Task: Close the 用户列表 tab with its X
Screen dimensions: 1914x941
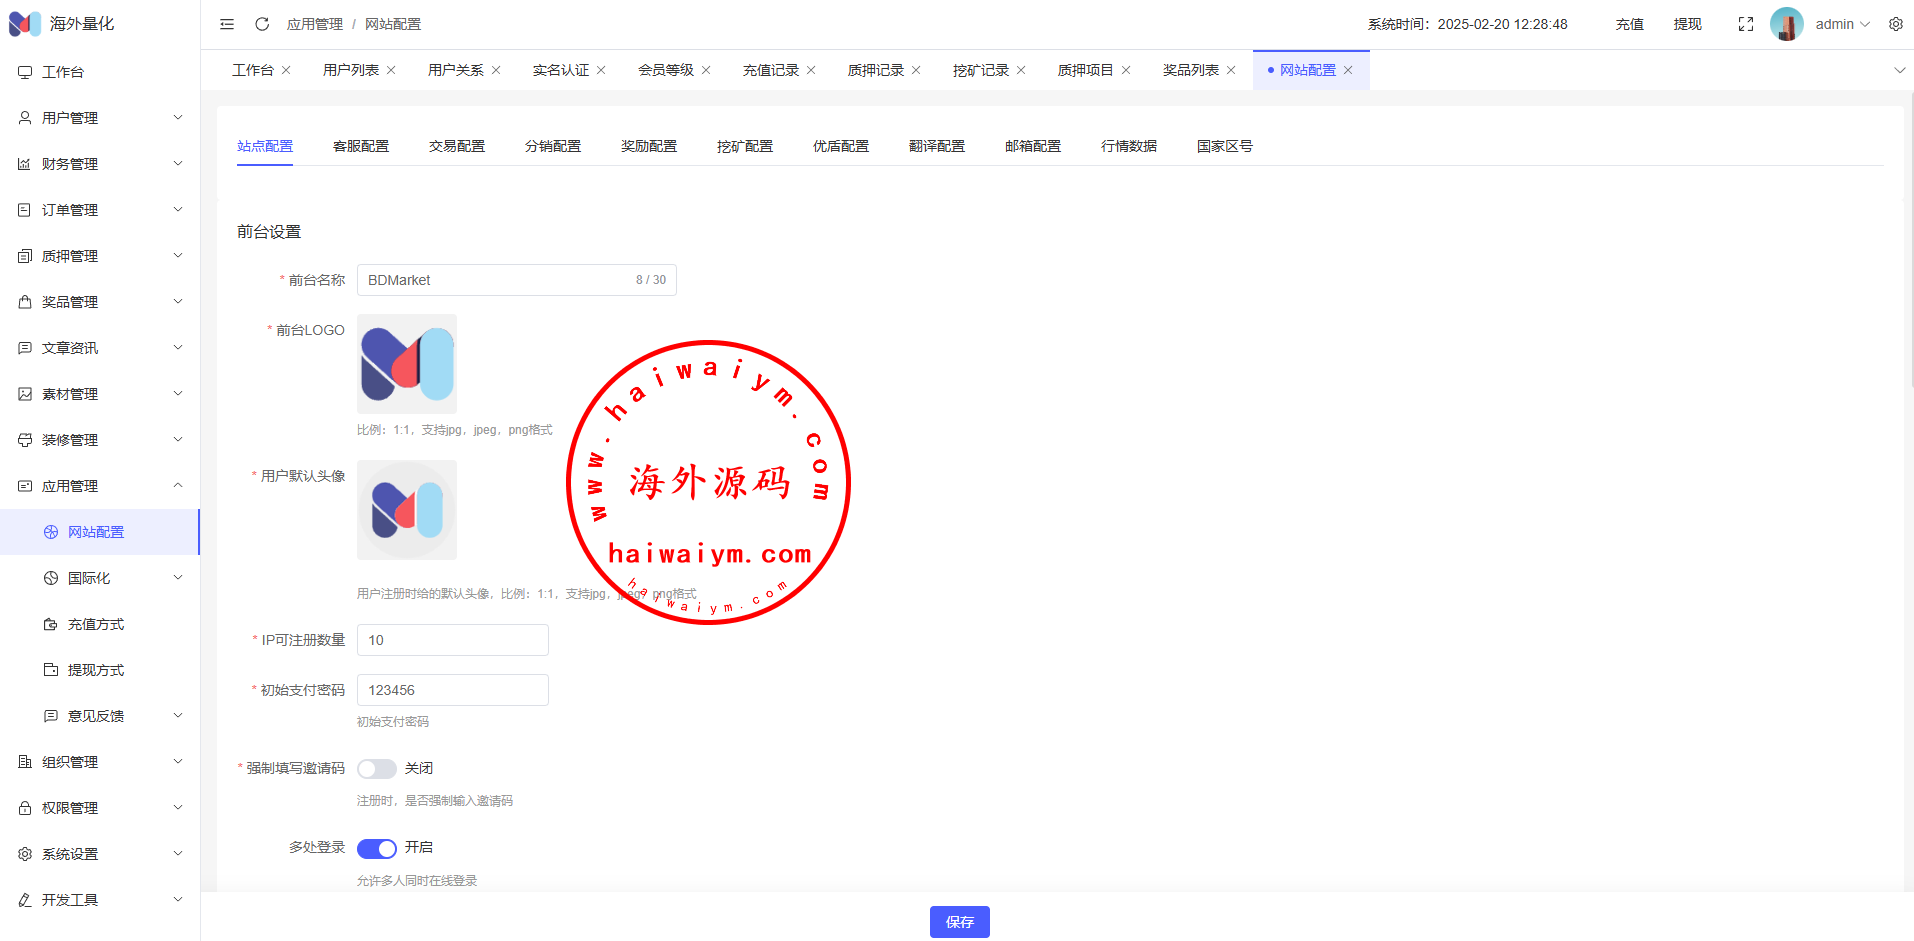Action: (391, 70)
